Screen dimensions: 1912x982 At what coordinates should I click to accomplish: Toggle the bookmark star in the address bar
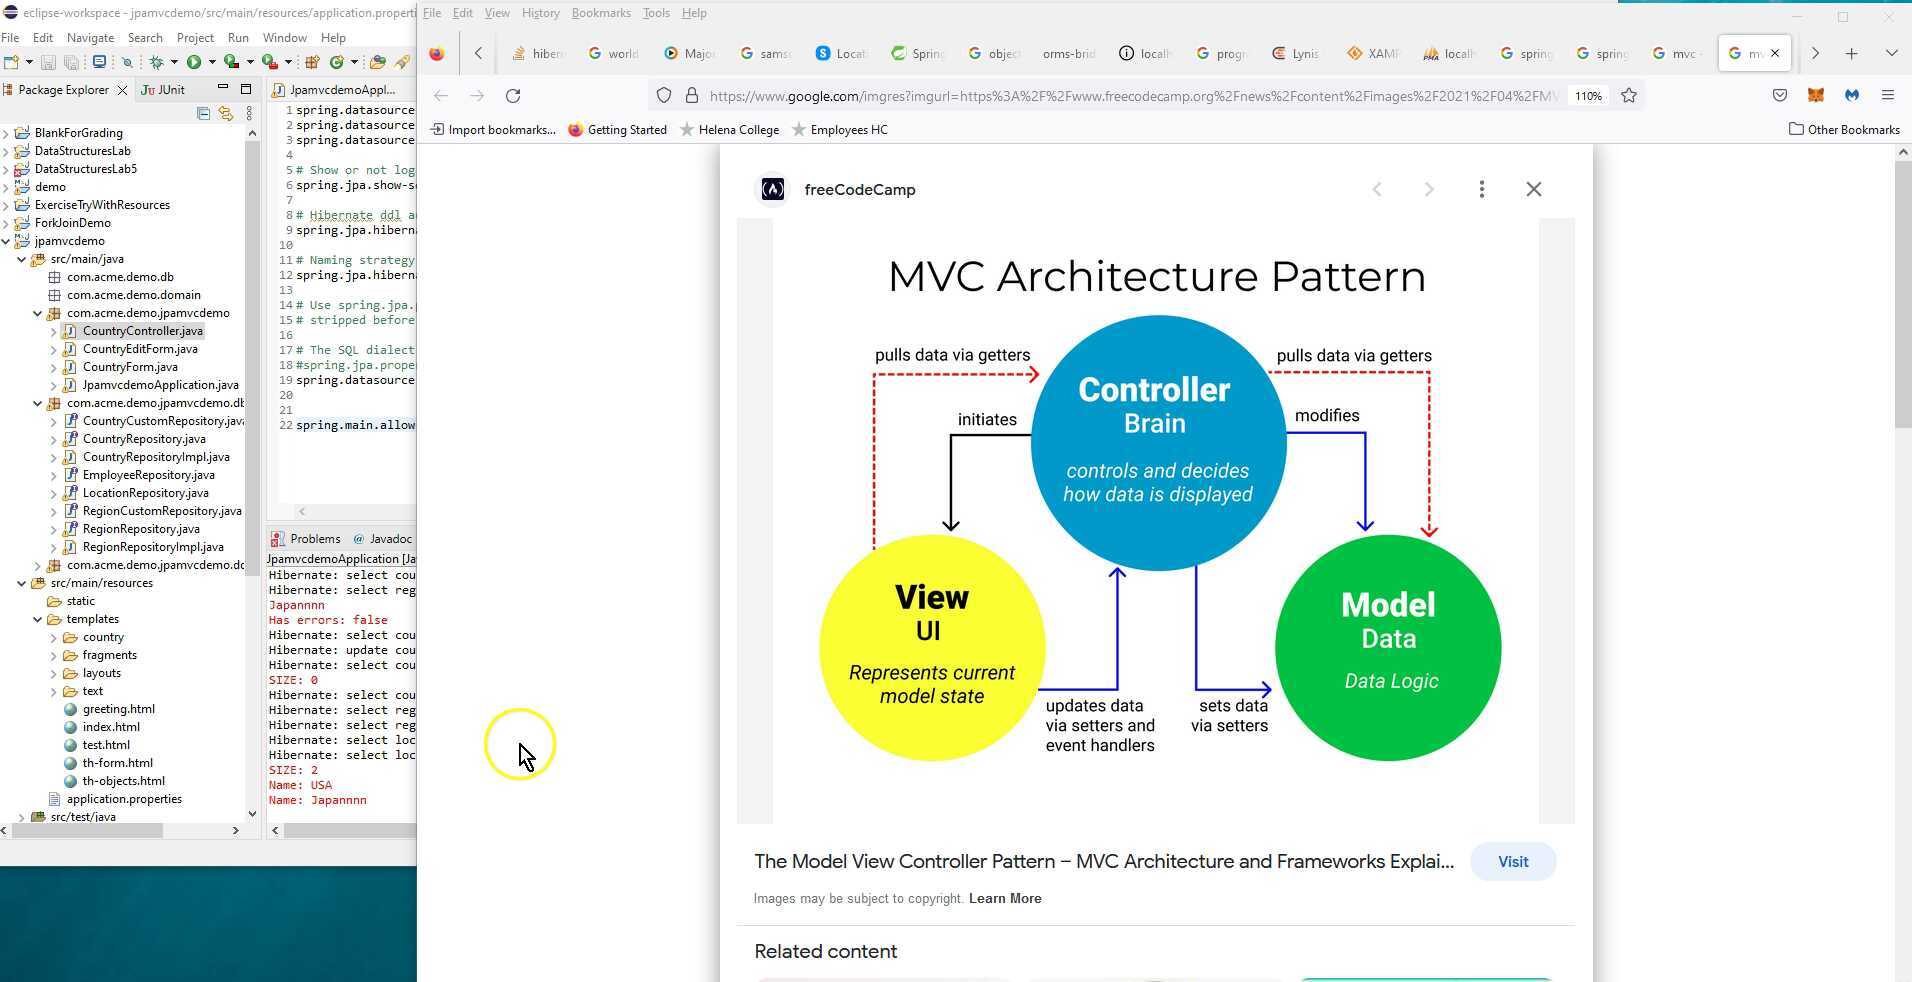tap(1628, 96)
